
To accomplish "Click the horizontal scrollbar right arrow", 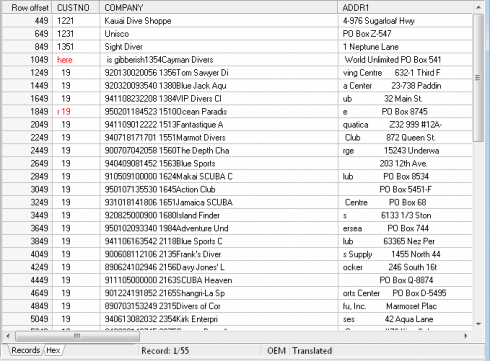I will point(466,336).
